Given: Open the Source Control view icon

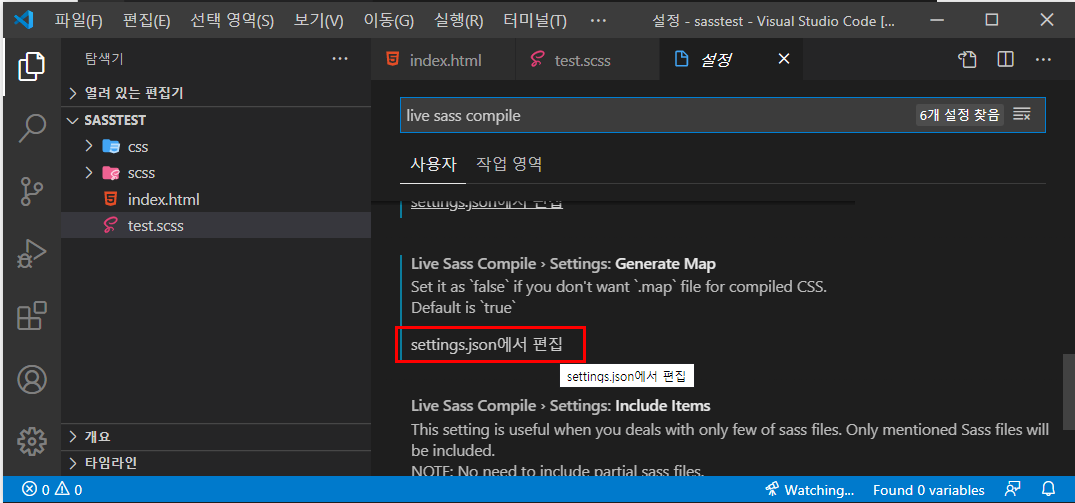Looking at the screenshot, I should coord(31,191).
